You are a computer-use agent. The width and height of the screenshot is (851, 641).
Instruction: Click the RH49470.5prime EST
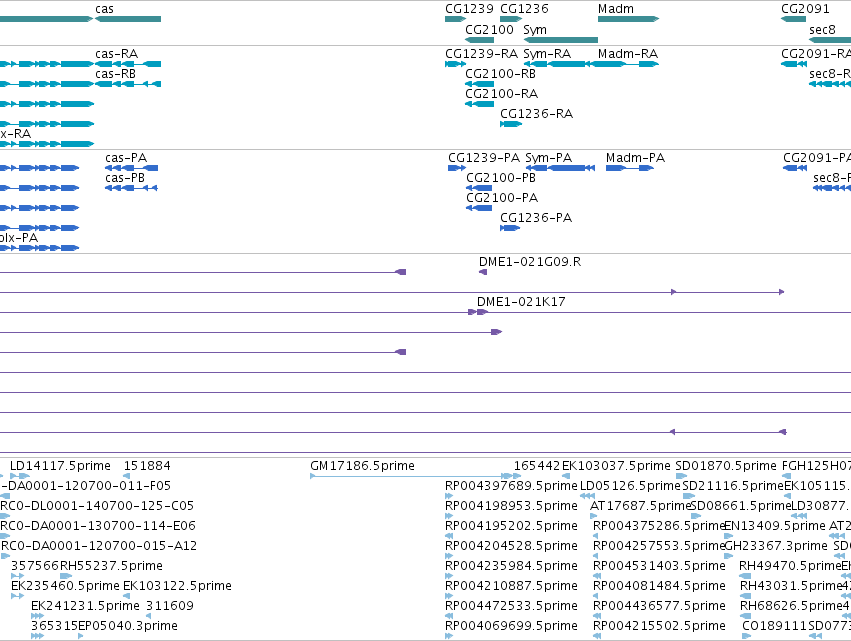click(x=745, y=576)
